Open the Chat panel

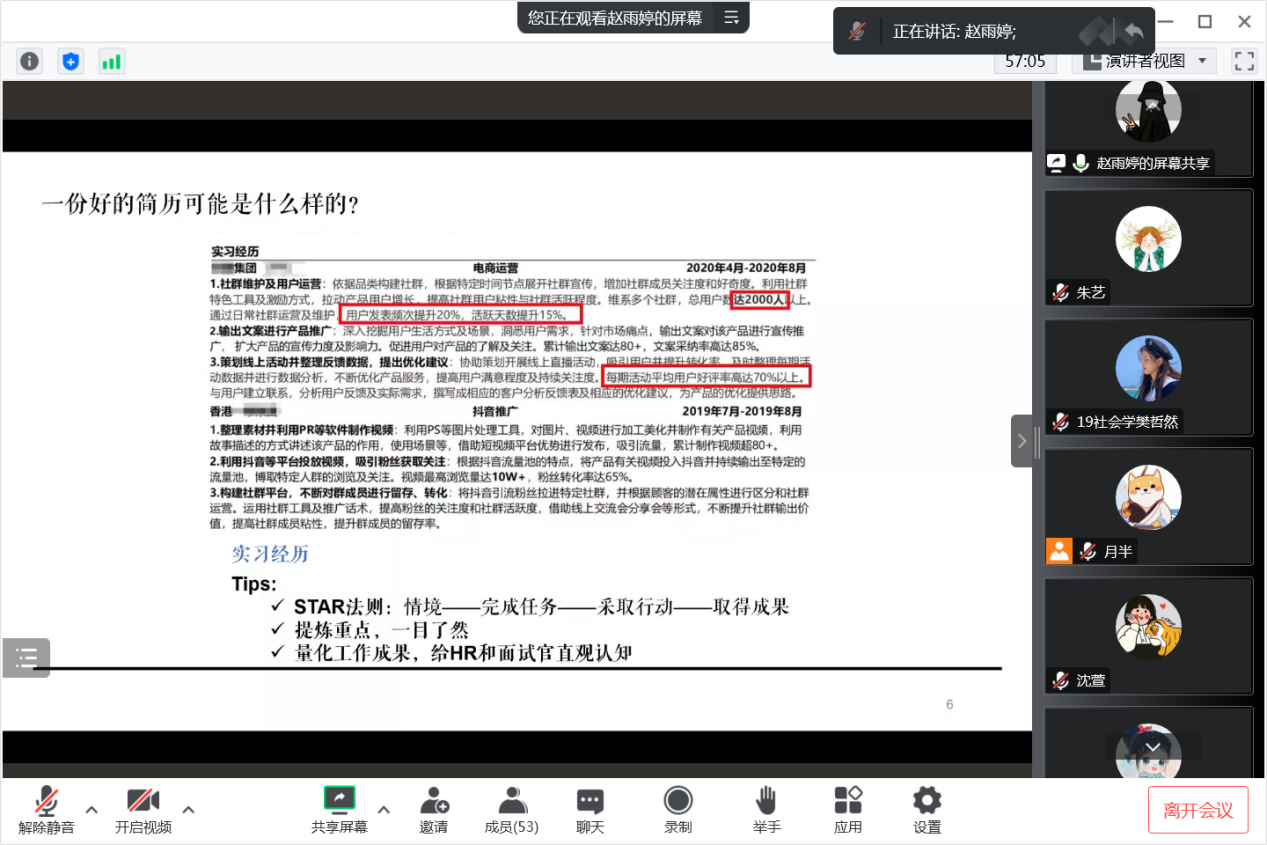(x=590, y=810)
